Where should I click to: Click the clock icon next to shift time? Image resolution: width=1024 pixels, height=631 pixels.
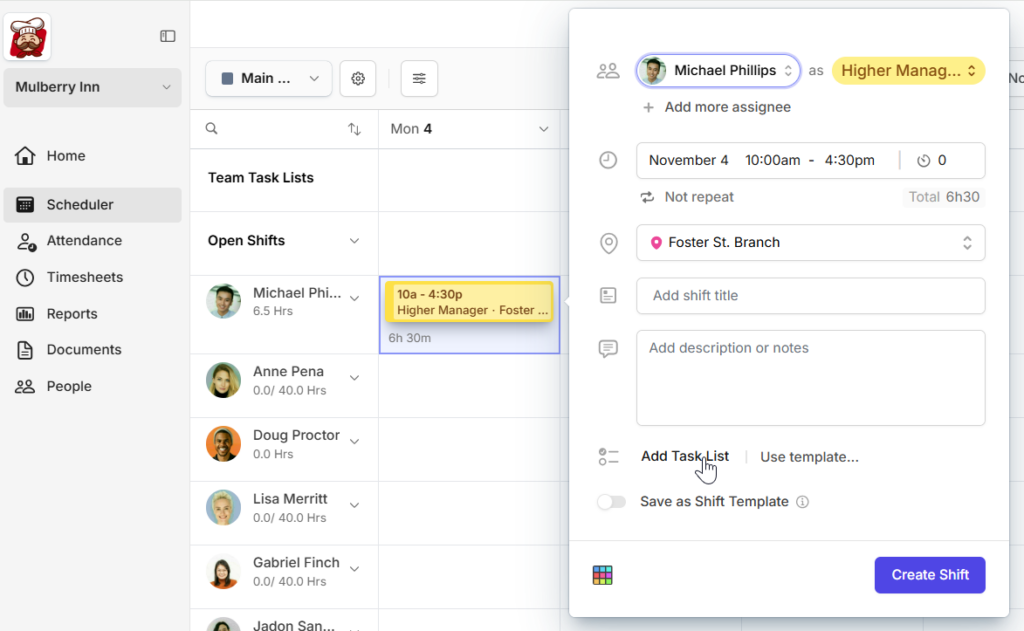pyautogui.click(x=609, y=160)
